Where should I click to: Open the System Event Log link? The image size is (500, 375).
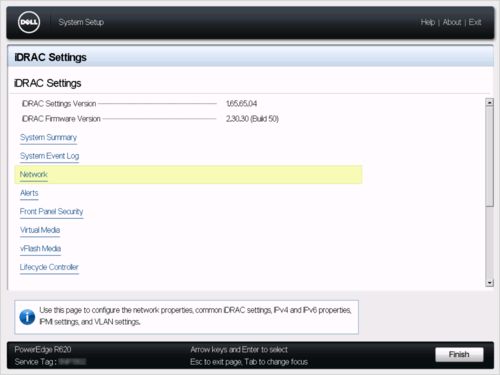[x=49, y=156]
